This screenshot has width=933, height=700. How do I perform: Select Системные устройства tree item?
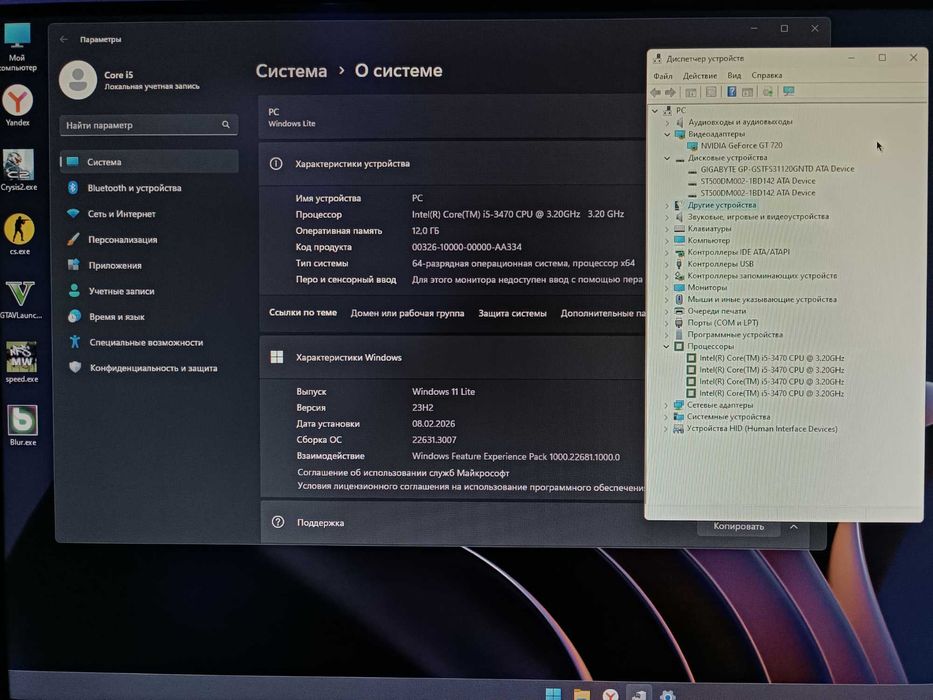(x=728, y=417)
